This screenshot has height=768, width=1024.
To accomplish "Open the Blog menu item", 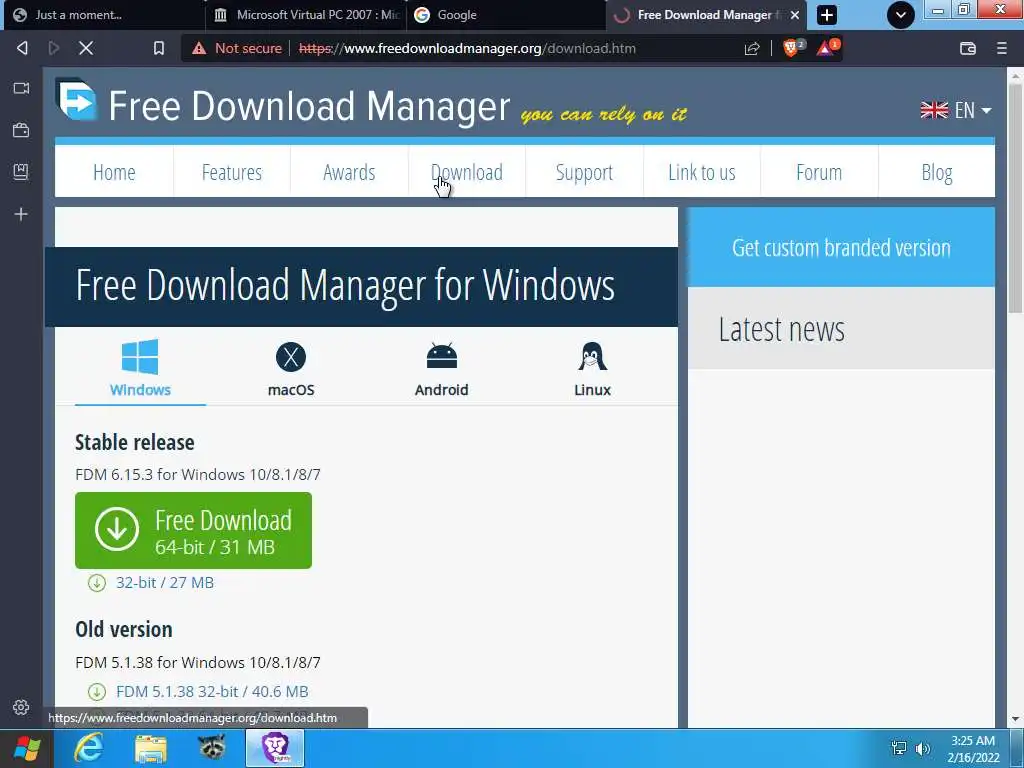I will pos(936,172).
